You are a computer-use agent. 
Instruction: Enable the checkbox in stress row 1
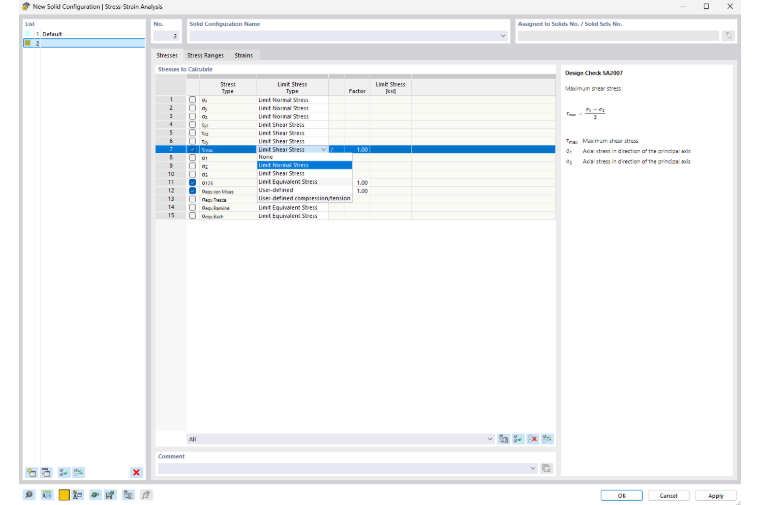192,100
